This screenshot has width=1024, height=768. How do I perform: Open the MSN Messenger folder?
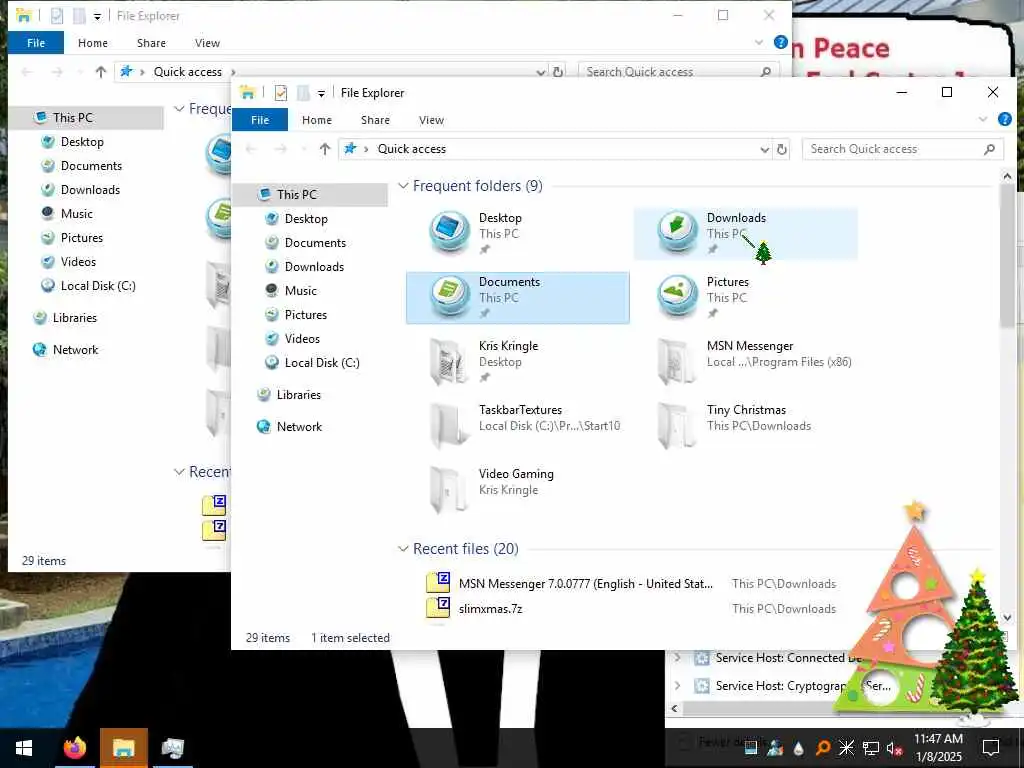pos(745,361)
